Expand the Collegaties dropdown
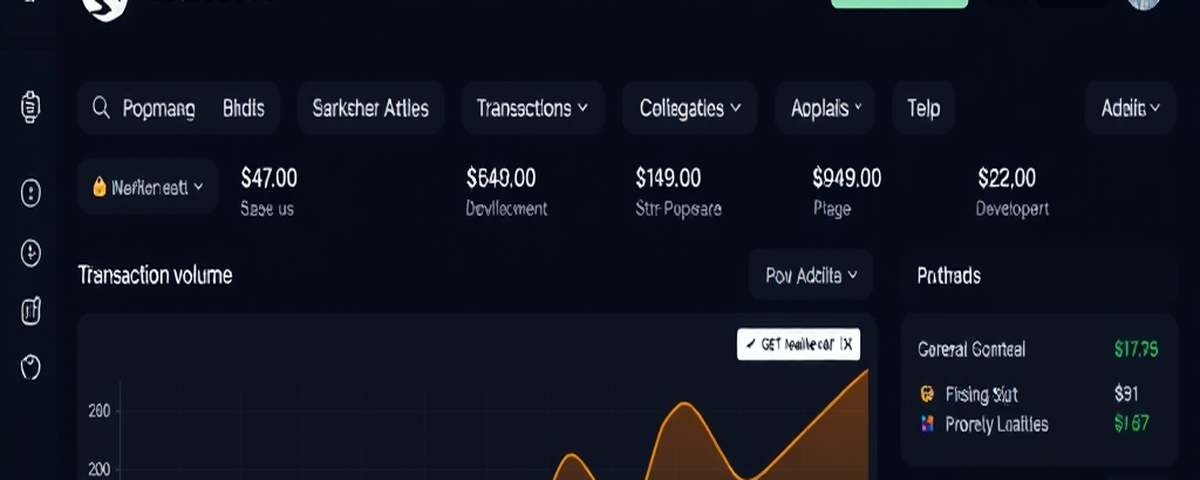Viewport: 1200px width, 480px height. pos(690,108)
